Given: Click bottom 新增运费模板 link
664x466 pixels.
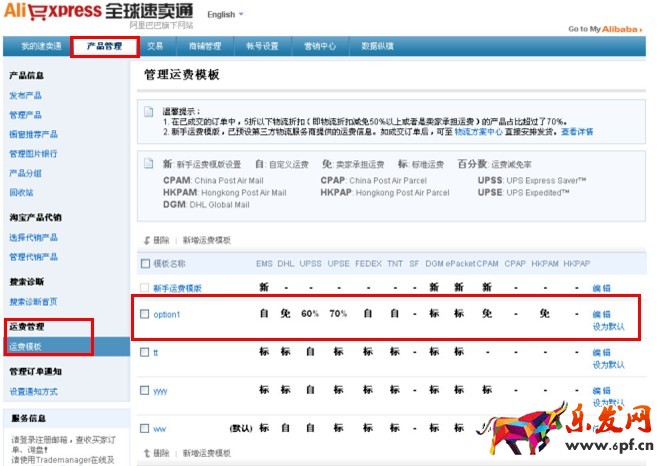Looking at the screenshot, I should click(207, 453).
